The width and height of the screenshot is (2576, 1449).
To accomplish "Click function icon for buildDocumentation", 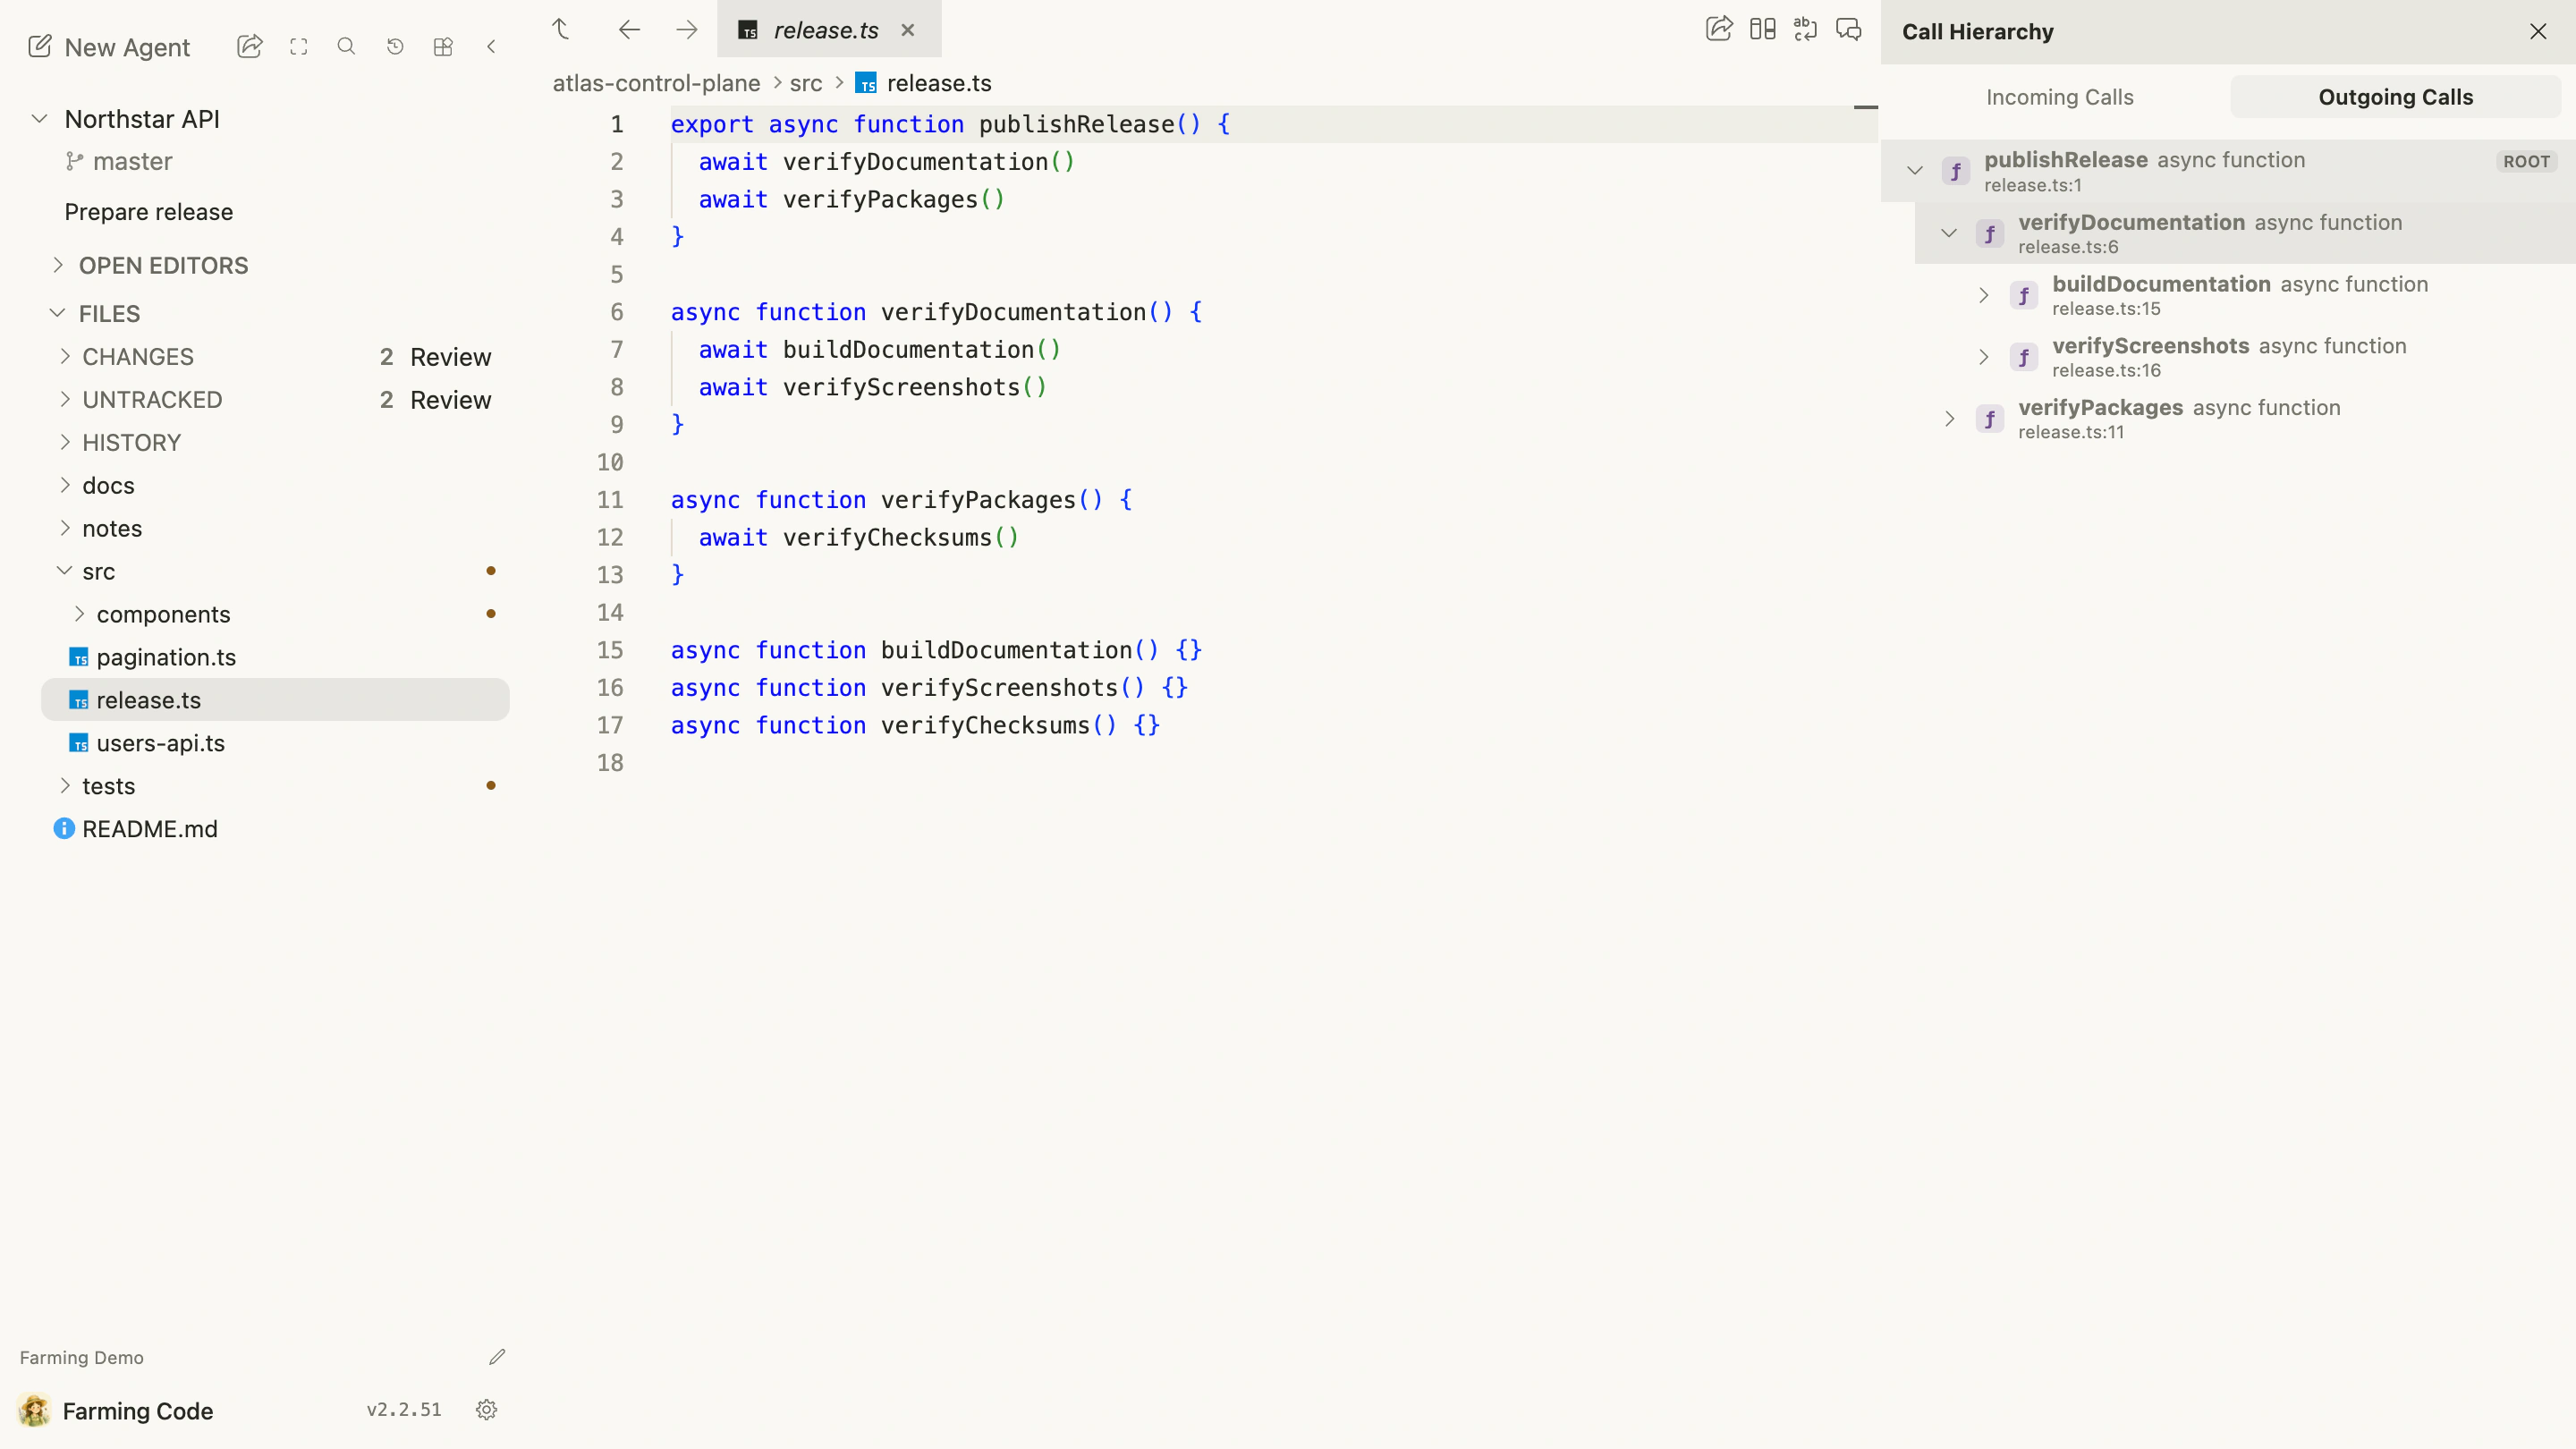I will click(x=2024, y=296).
